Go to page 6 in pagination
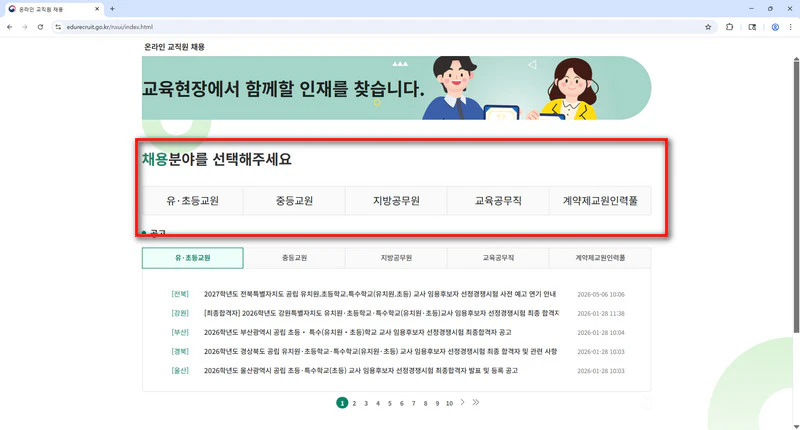 pyautogui.click(x=402, y=403)
